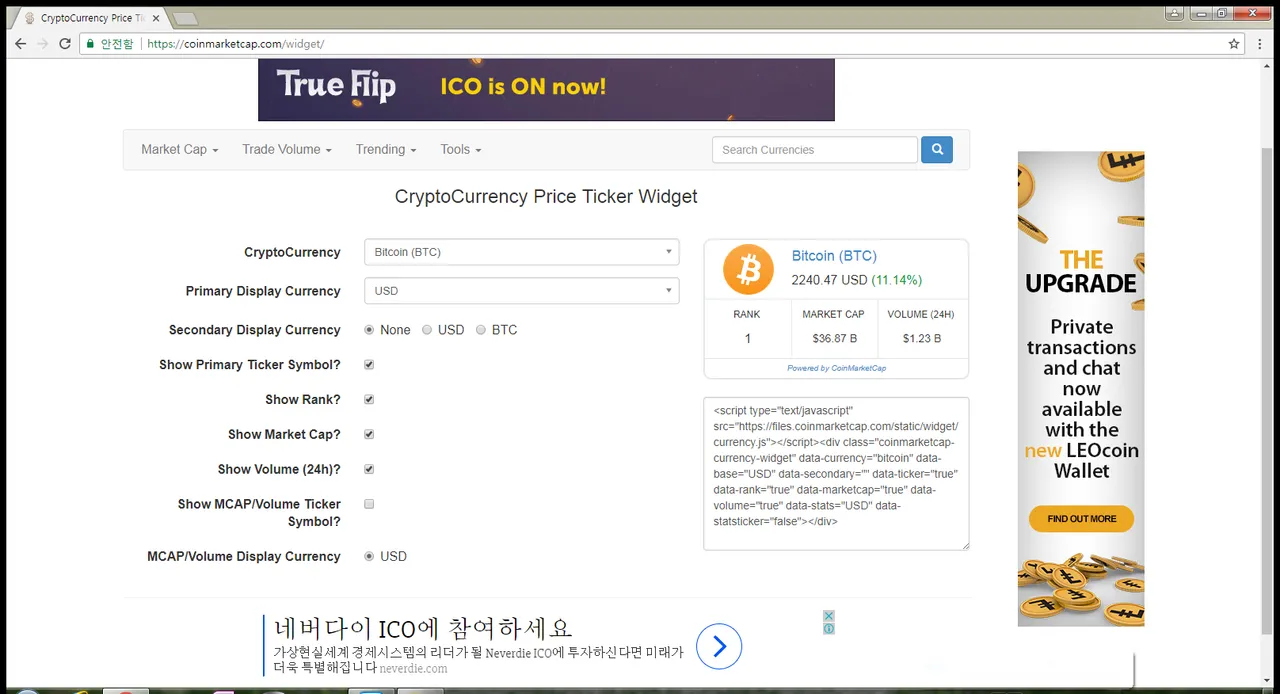The height and width of the screenshot is (694, 1280).
Task: Click the 2240.47 USD price text
Action: tap(829, 280)
